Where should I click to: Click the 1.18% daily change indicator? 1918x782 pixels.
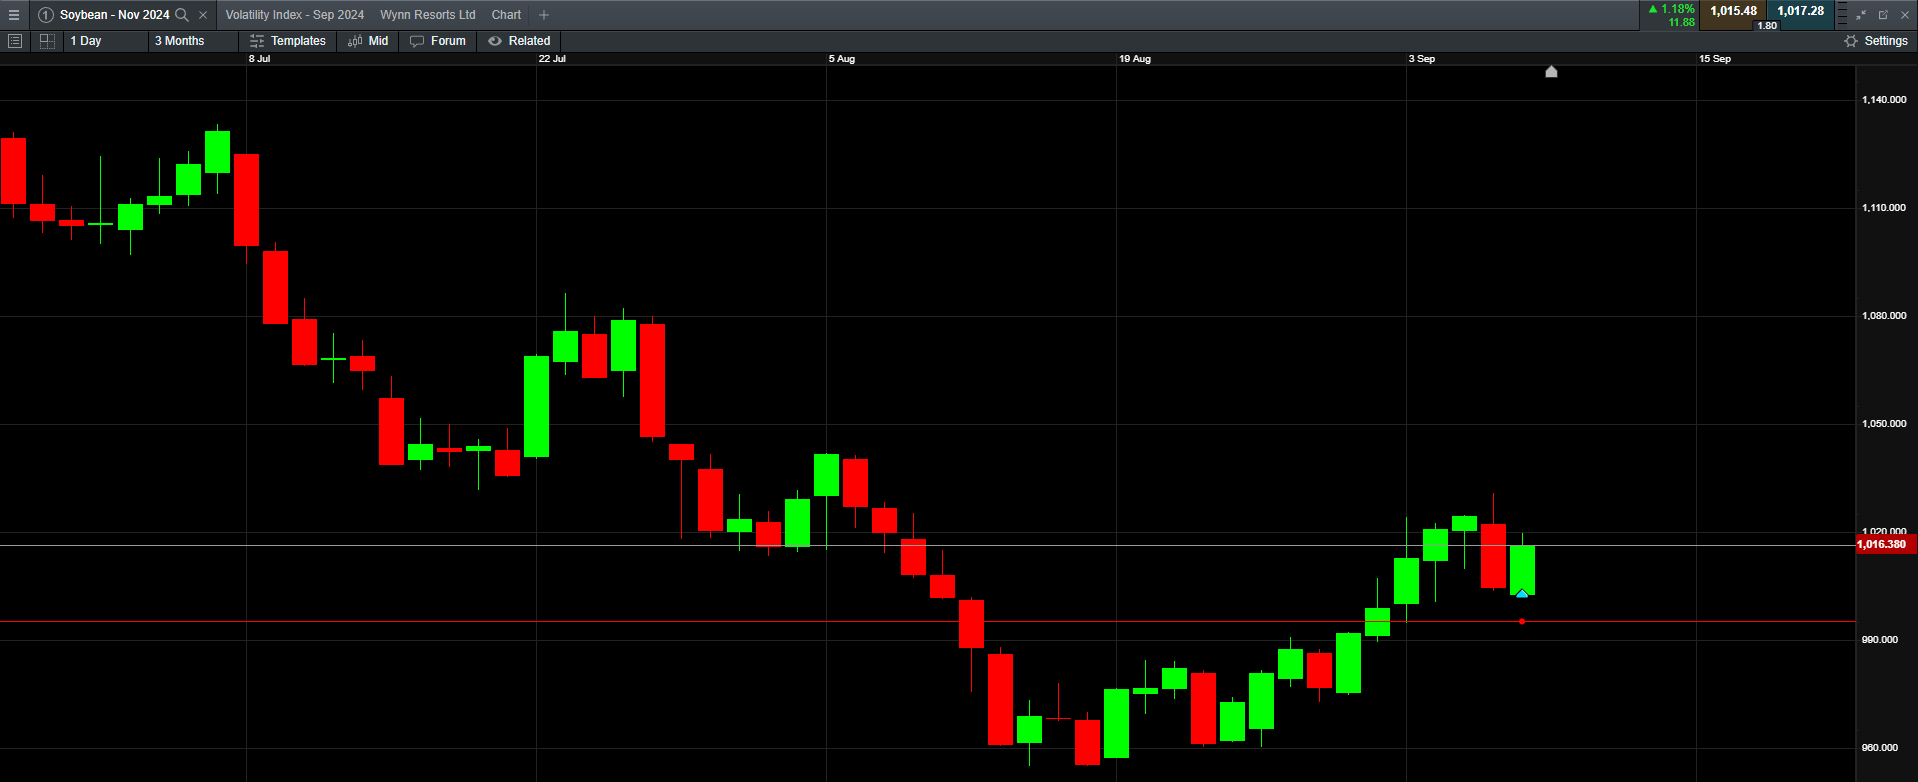1672,9
